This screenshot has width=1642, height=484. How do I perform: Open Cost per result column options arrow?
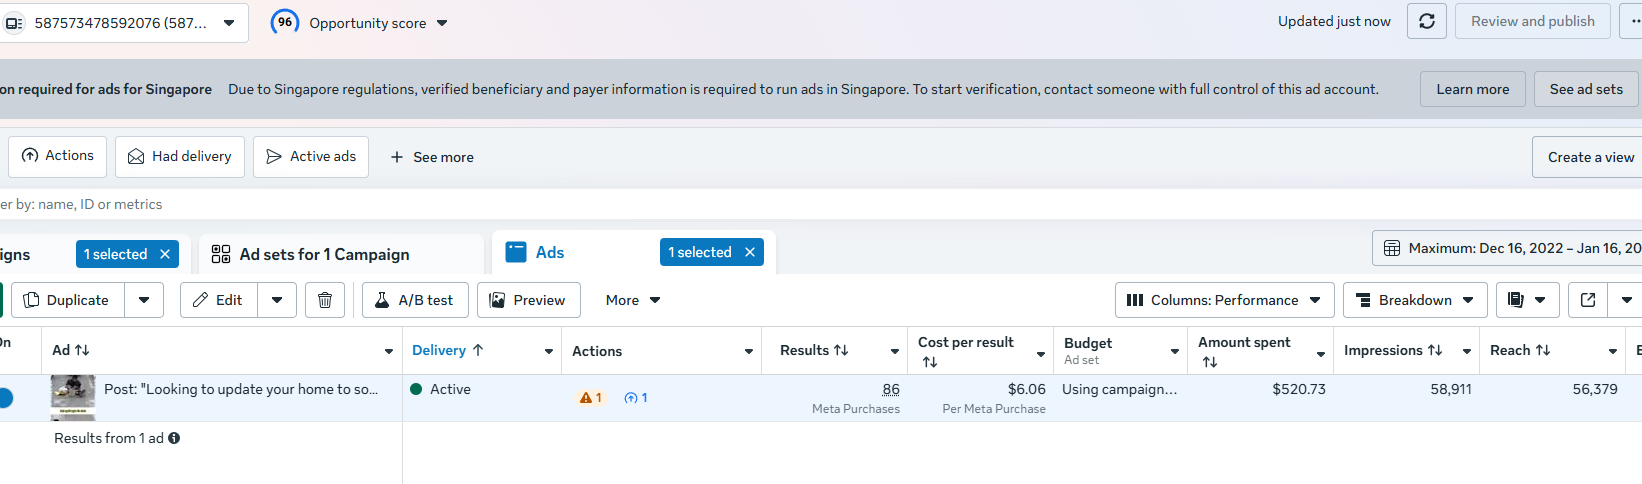click(x=1041, y=354)
